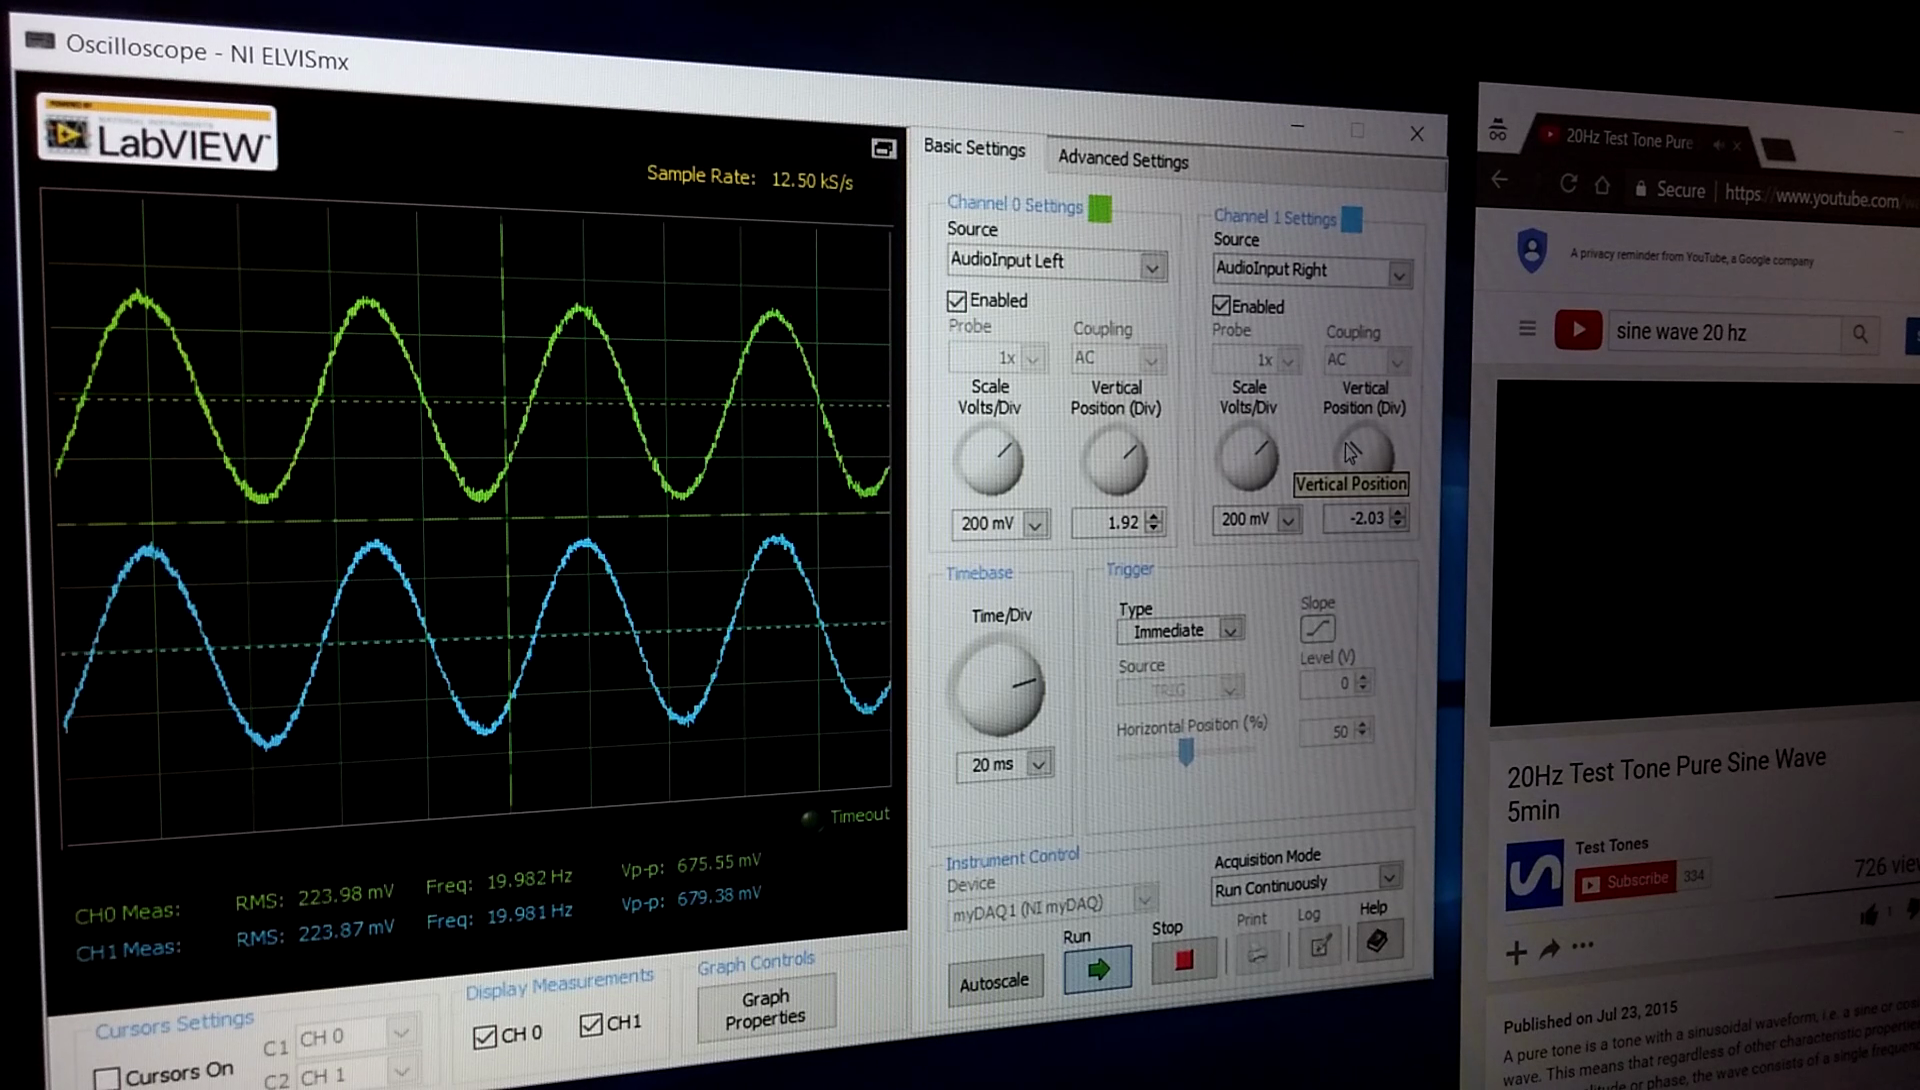This screenshot has height=1090, width=1920.
Task: Click the green Run arrow button
Action: pyautogui.click(x=1097, y=968)
